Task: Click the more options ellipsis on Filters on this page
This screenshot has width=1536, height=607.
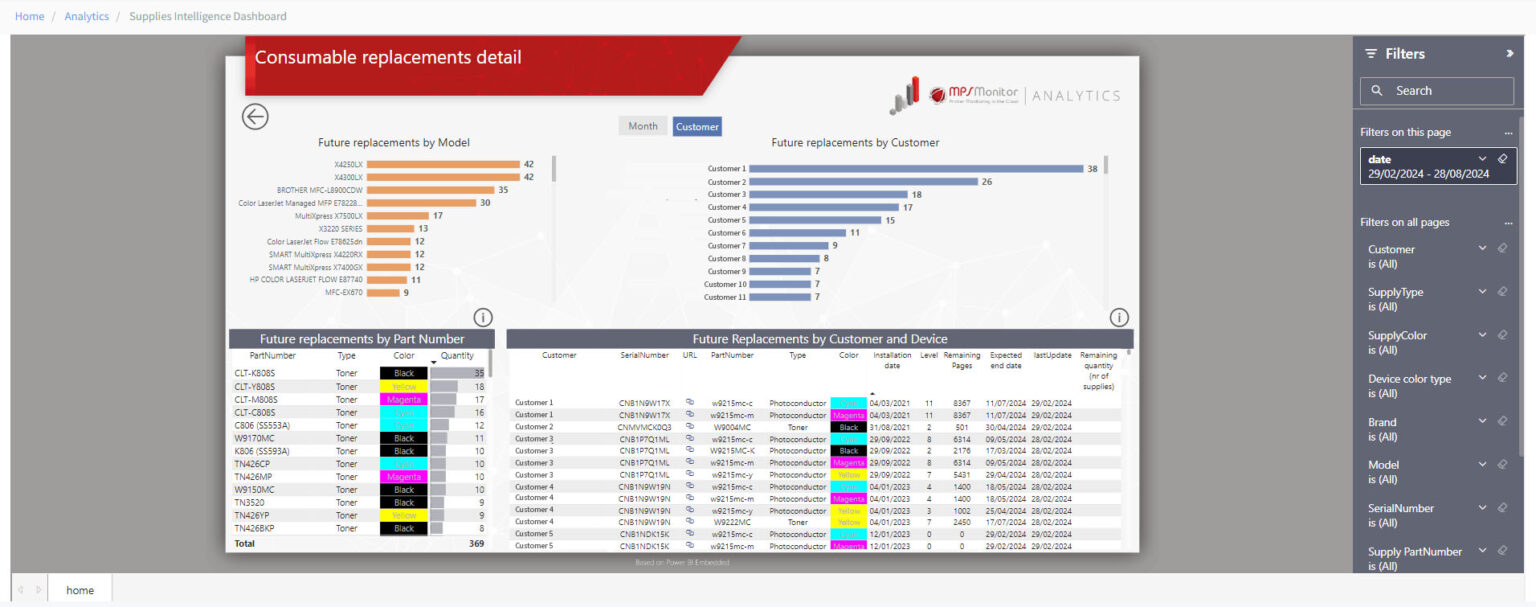Action: pyautogui.click(x=1508, y=131)
